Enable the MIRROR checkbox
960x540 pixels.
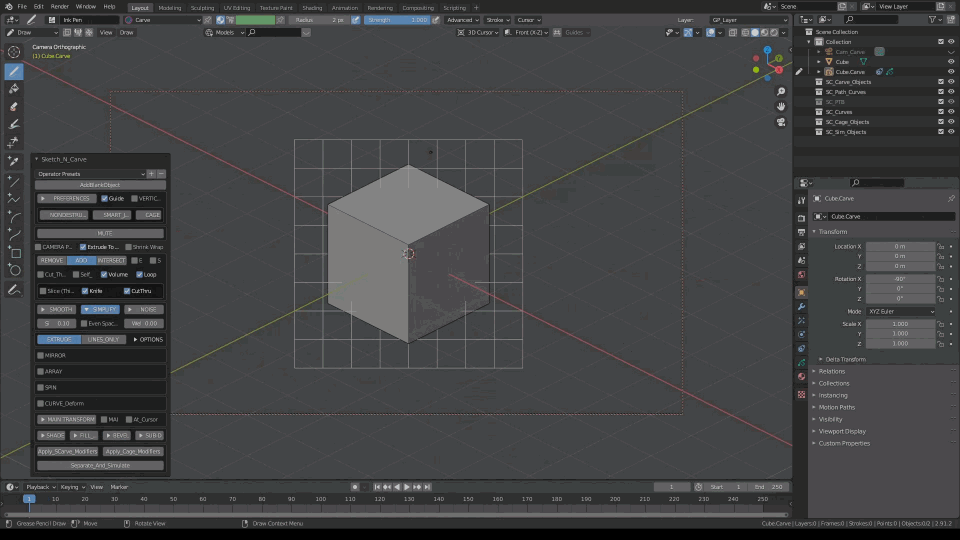click(x=41, y=355)
